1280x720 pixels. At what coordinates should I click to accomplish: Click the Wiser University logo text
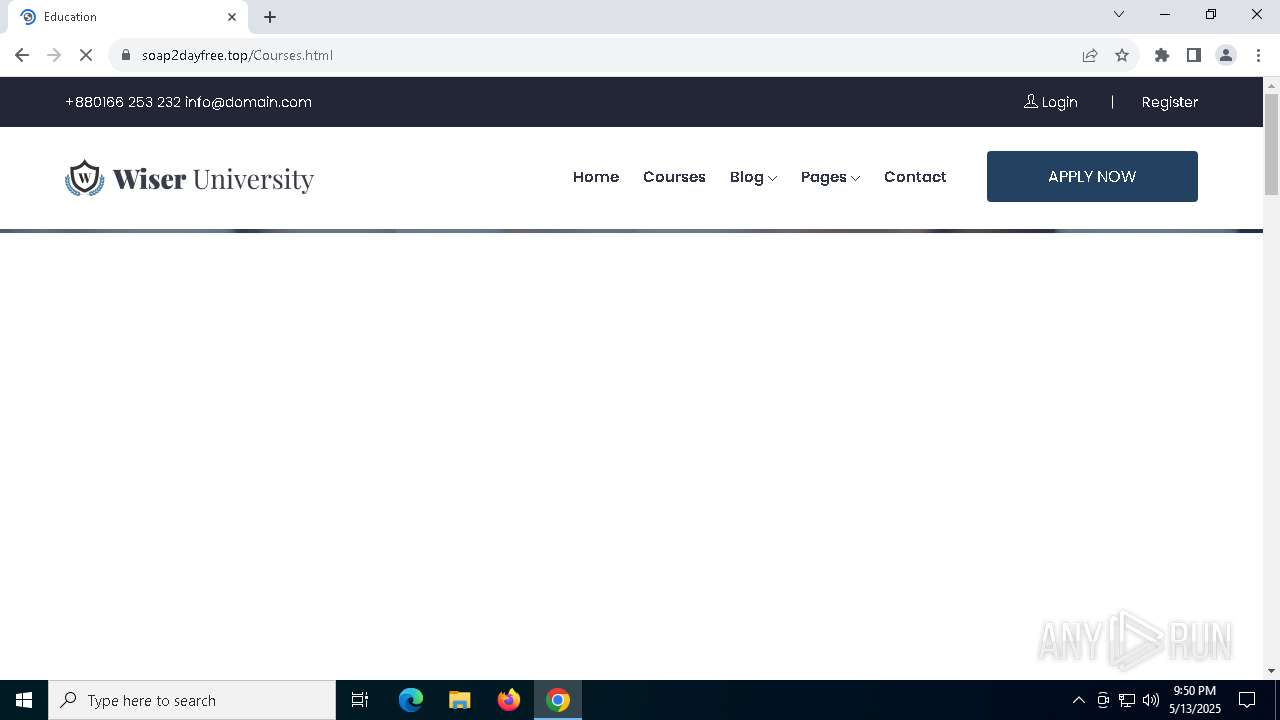tap(213, 179)
